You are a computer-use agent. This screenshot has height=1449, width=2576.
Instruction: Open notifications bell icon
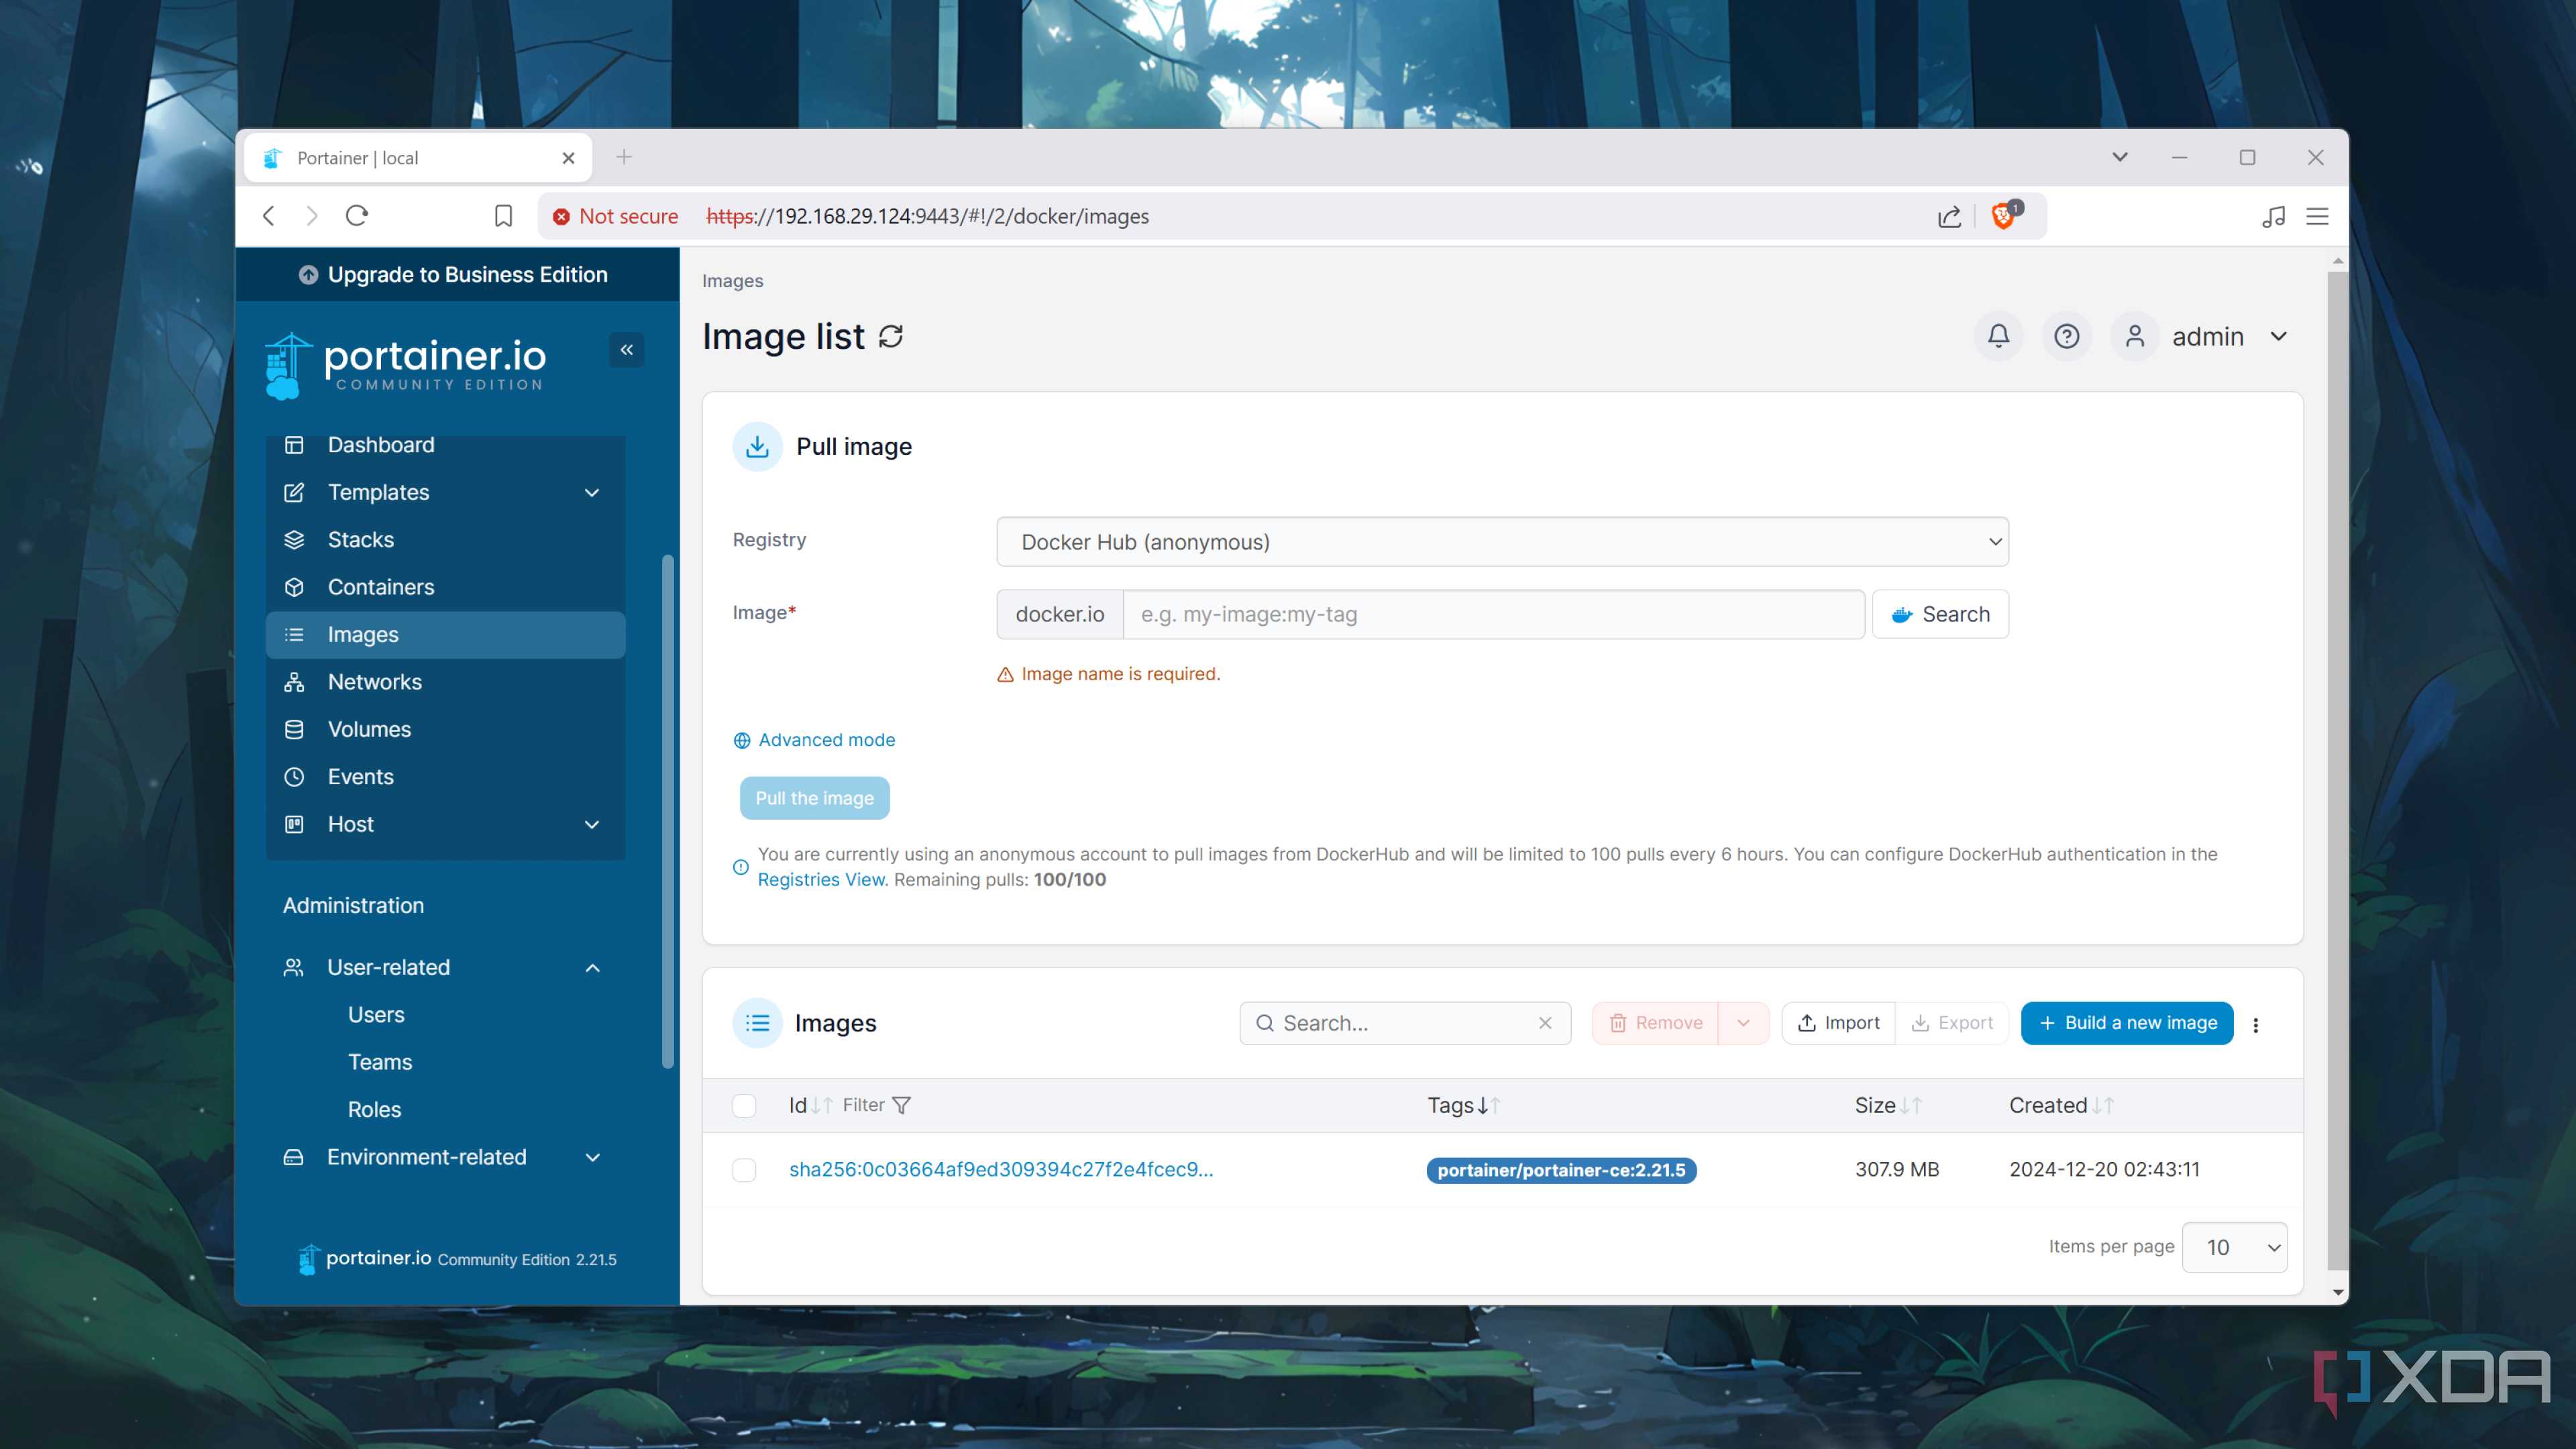pyautogui.click(x=1998, y=336)
